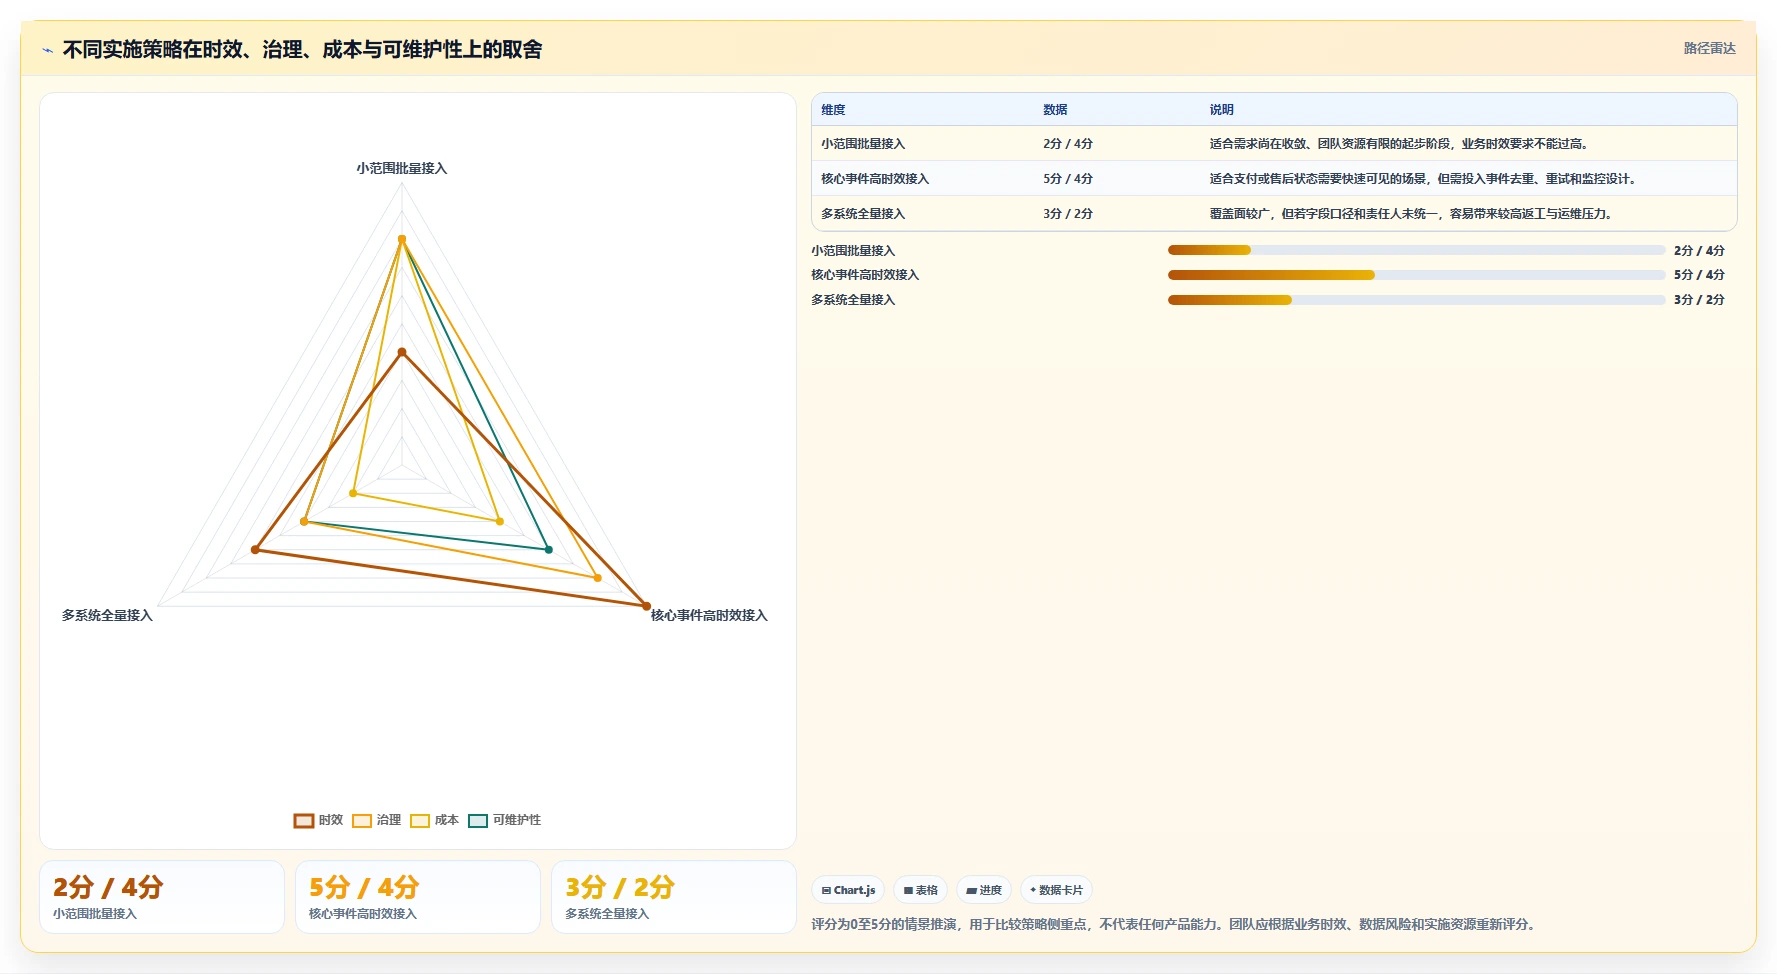
Task: Open the 2分 / 4分 summary card
Action: click(162, 897)
